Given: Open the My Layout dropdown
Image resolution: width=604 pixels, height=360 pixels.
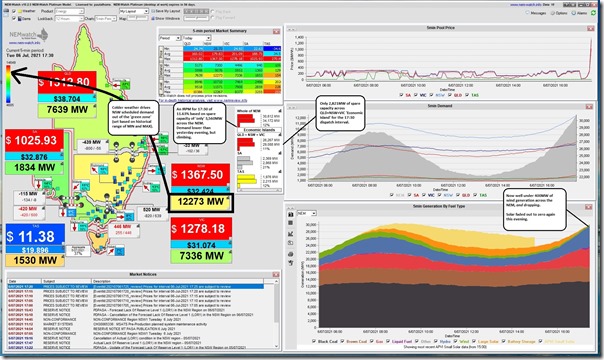Looking at the screenshot, I should click(x=134, y=11).
